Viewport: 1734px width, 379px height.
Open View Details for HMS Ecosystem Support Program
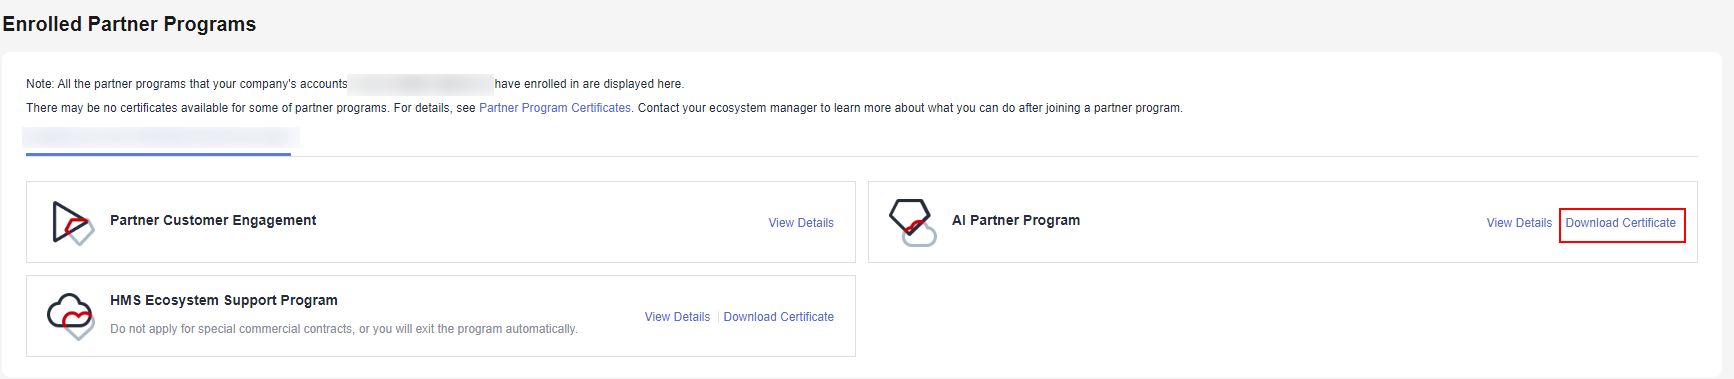pyautogui.click(x=677, y=317)
